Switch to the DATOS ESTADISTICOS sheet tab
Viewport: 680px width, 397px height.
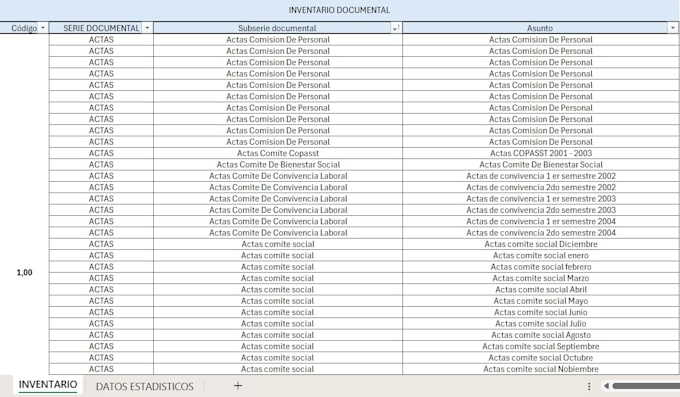point(144,386)
